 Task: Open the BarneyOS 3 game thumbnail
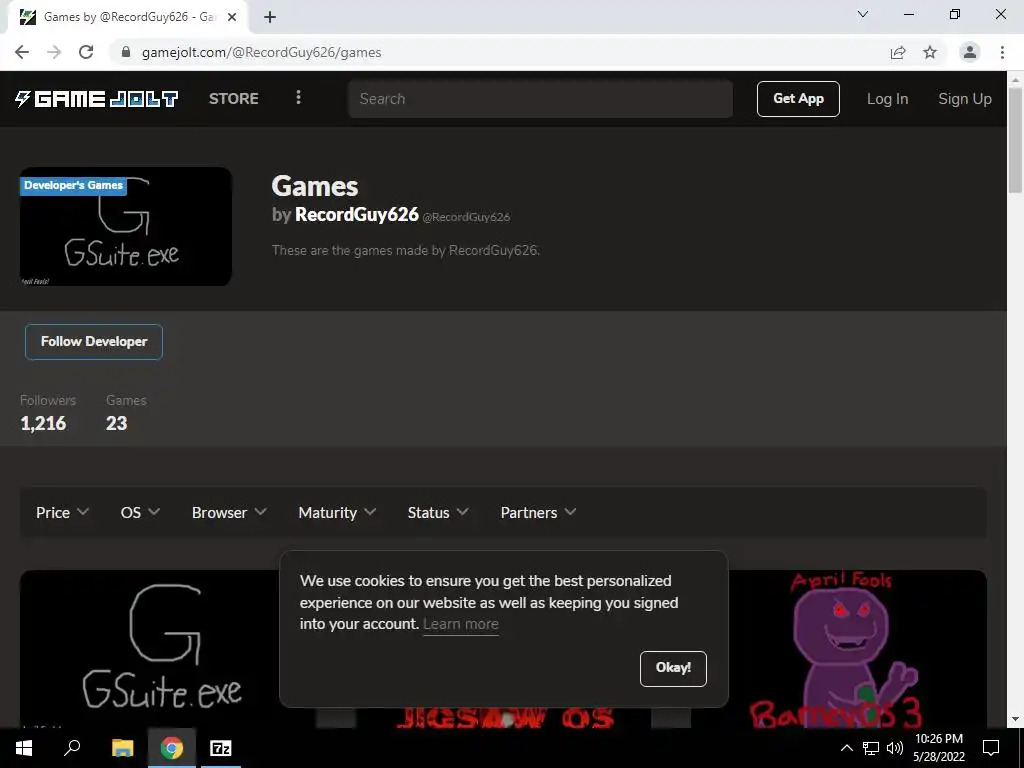coord(841,649)
